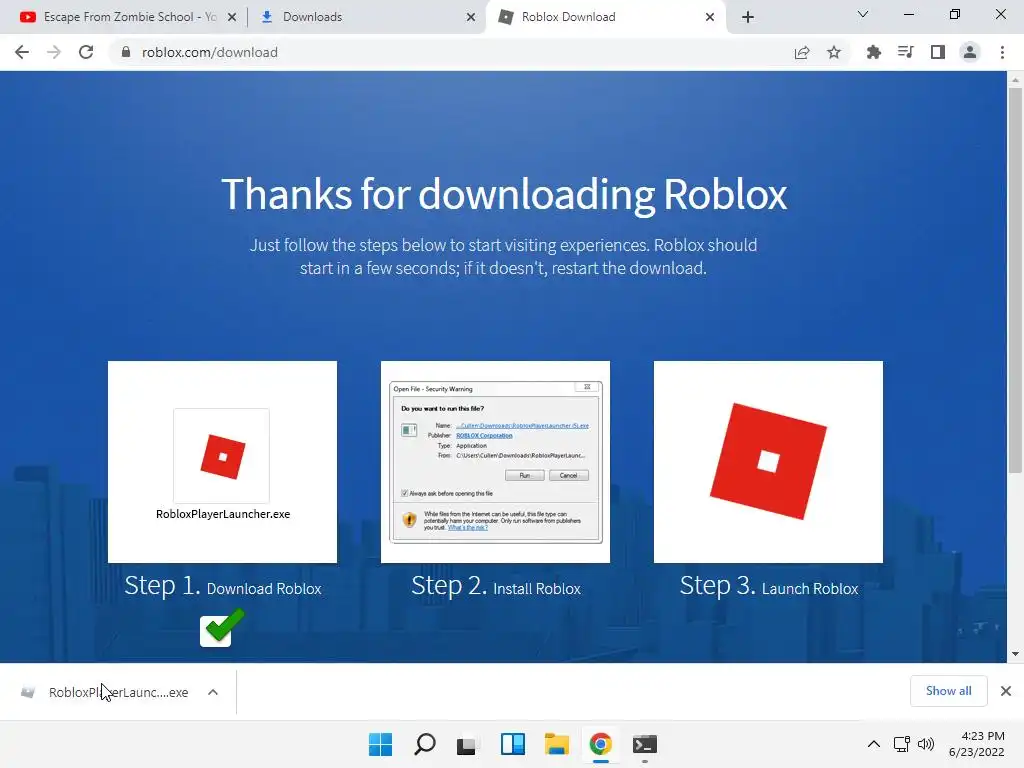
Task: Show hidden system tray icons
Action: coord(874,744)
